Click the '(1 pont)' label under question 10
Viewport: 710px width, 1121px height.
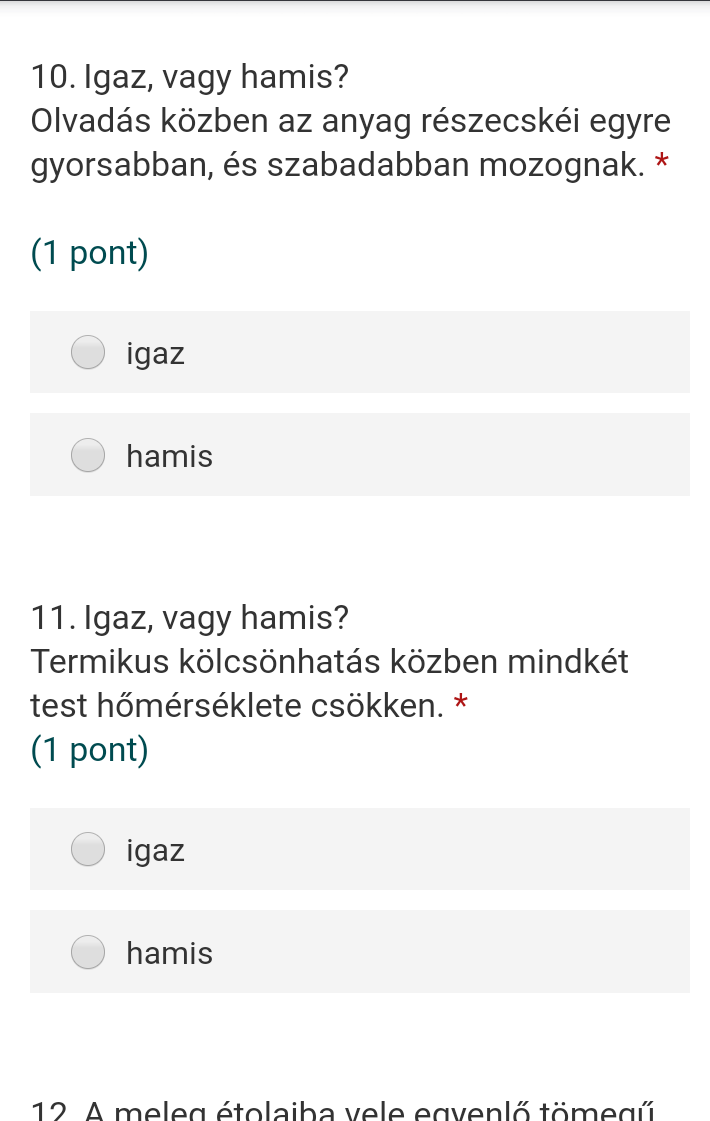pyautogui.click(x=90, y=253)
